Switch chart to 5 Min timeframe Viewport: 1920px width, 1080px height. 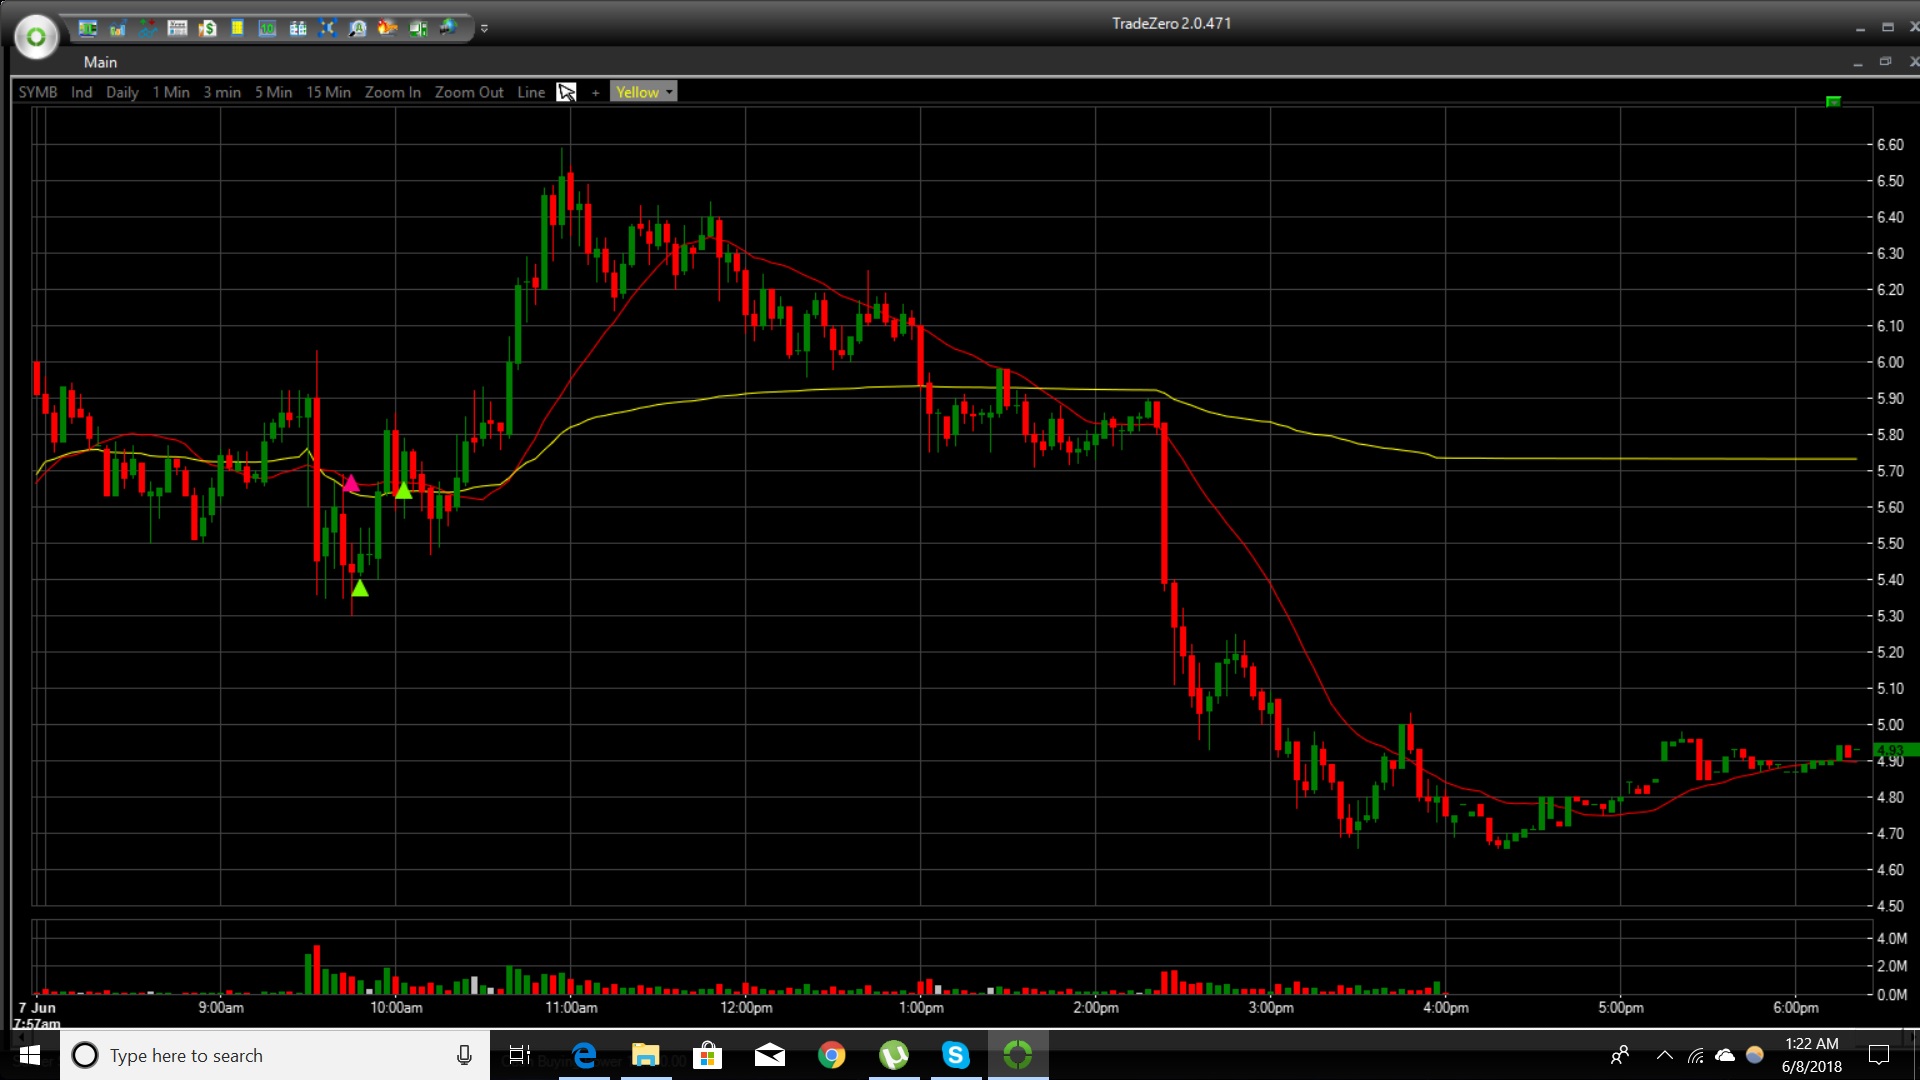click(273, 92)
